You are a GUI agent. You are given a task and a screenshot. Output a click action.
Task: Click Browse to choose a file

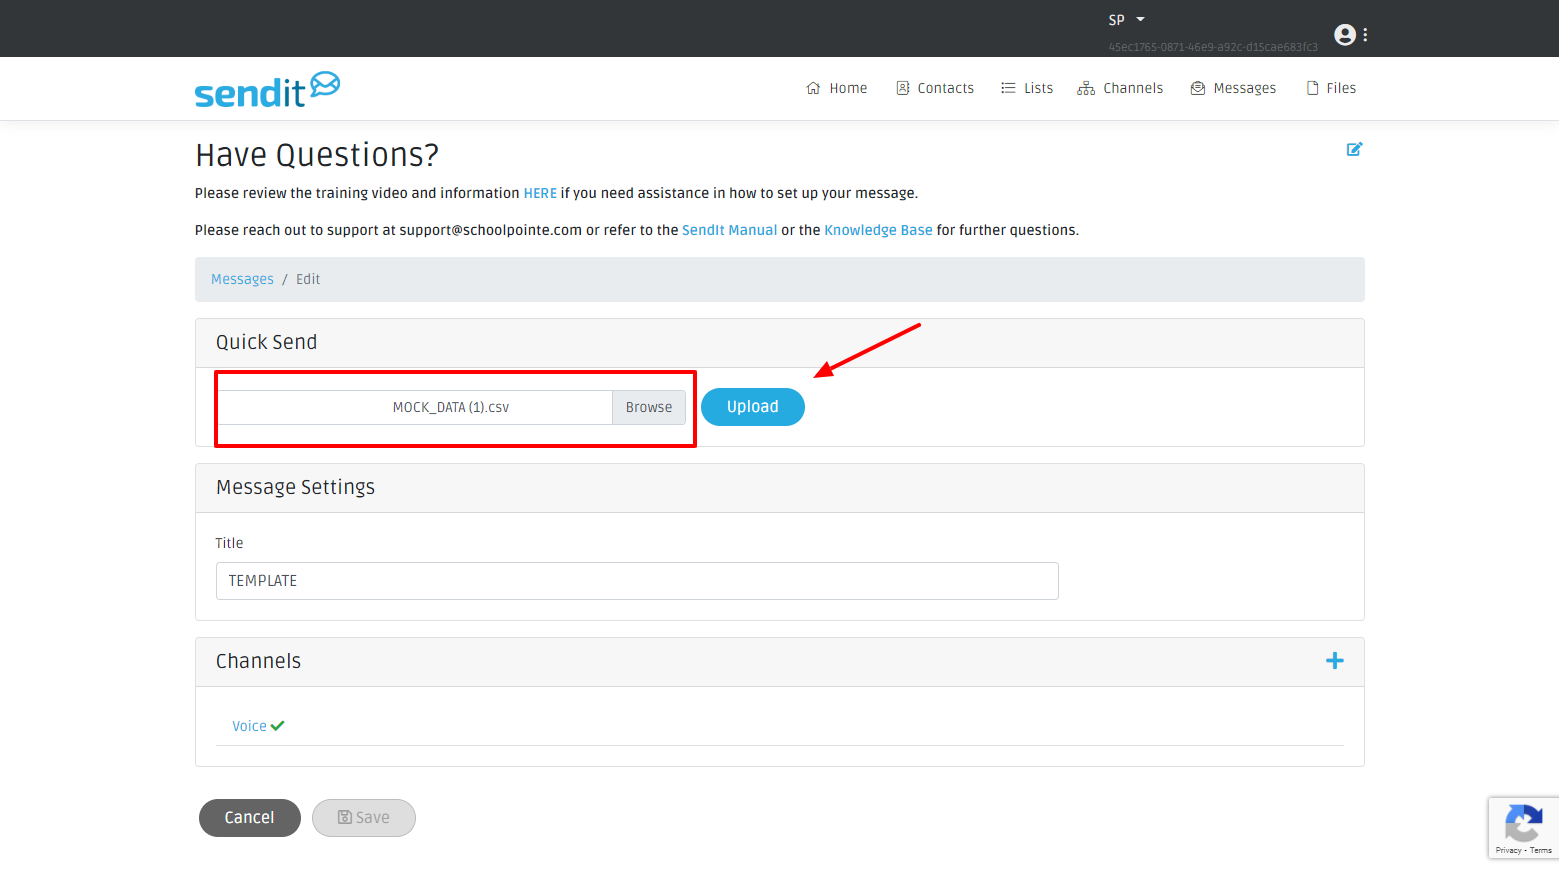pyautogui.click(x=649, y=407)
